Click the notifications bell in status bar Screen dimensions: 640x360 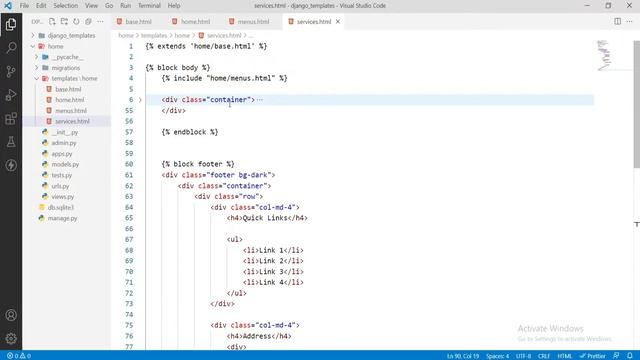(630, 356)
